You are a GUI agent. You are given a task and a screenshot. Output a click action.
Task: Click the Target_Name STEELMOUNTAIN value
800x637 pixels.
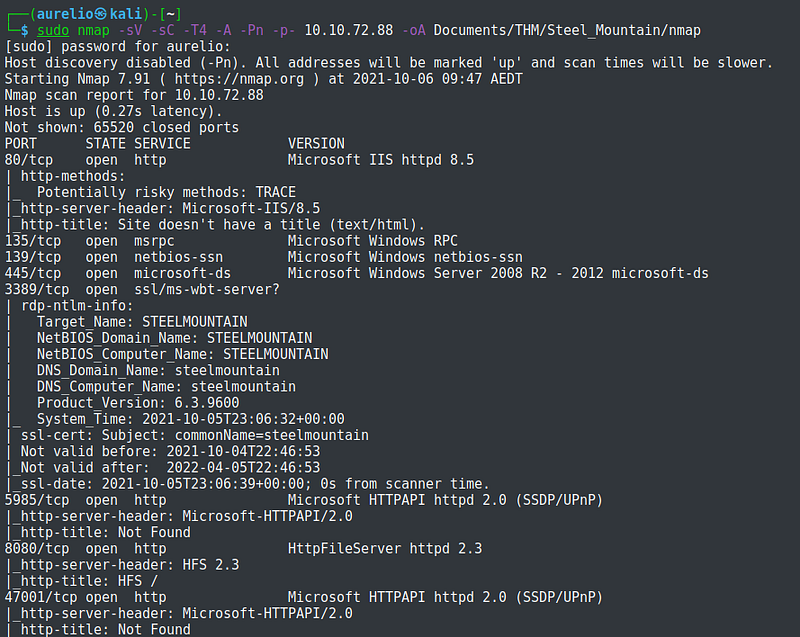pos(194,322)
